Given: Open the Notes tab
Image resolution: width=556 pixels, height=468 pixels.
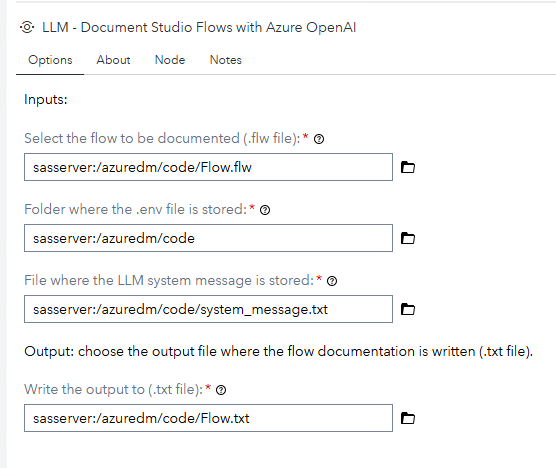Looking at the screenshot, I should (226, 60).
